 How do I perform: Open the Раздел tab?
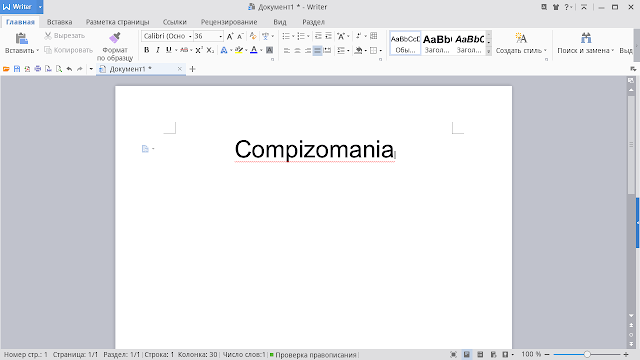[313, 22]
